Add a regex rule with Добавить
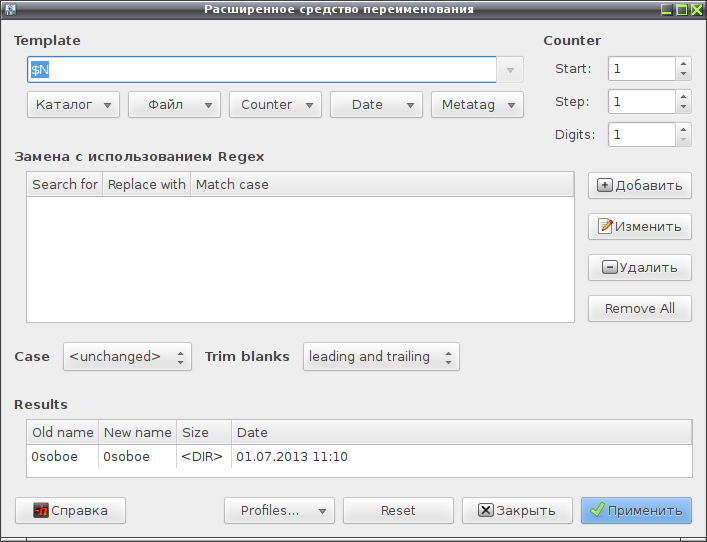This screenshot has width=707, height=542. [x=639, y=185]
